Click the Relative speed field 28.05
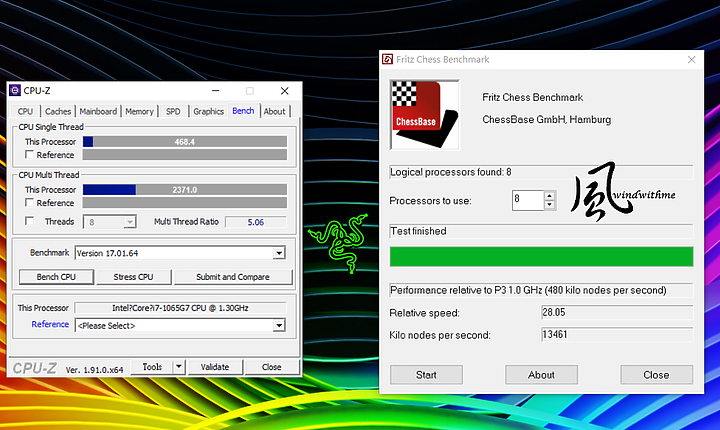 pos(617,312)
